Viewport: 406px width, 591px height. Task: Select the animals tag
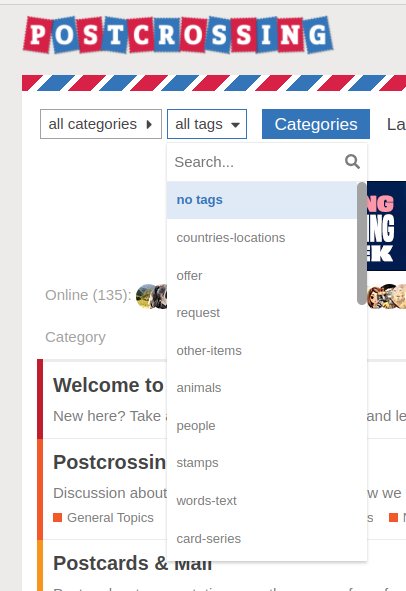click(262, 388)
